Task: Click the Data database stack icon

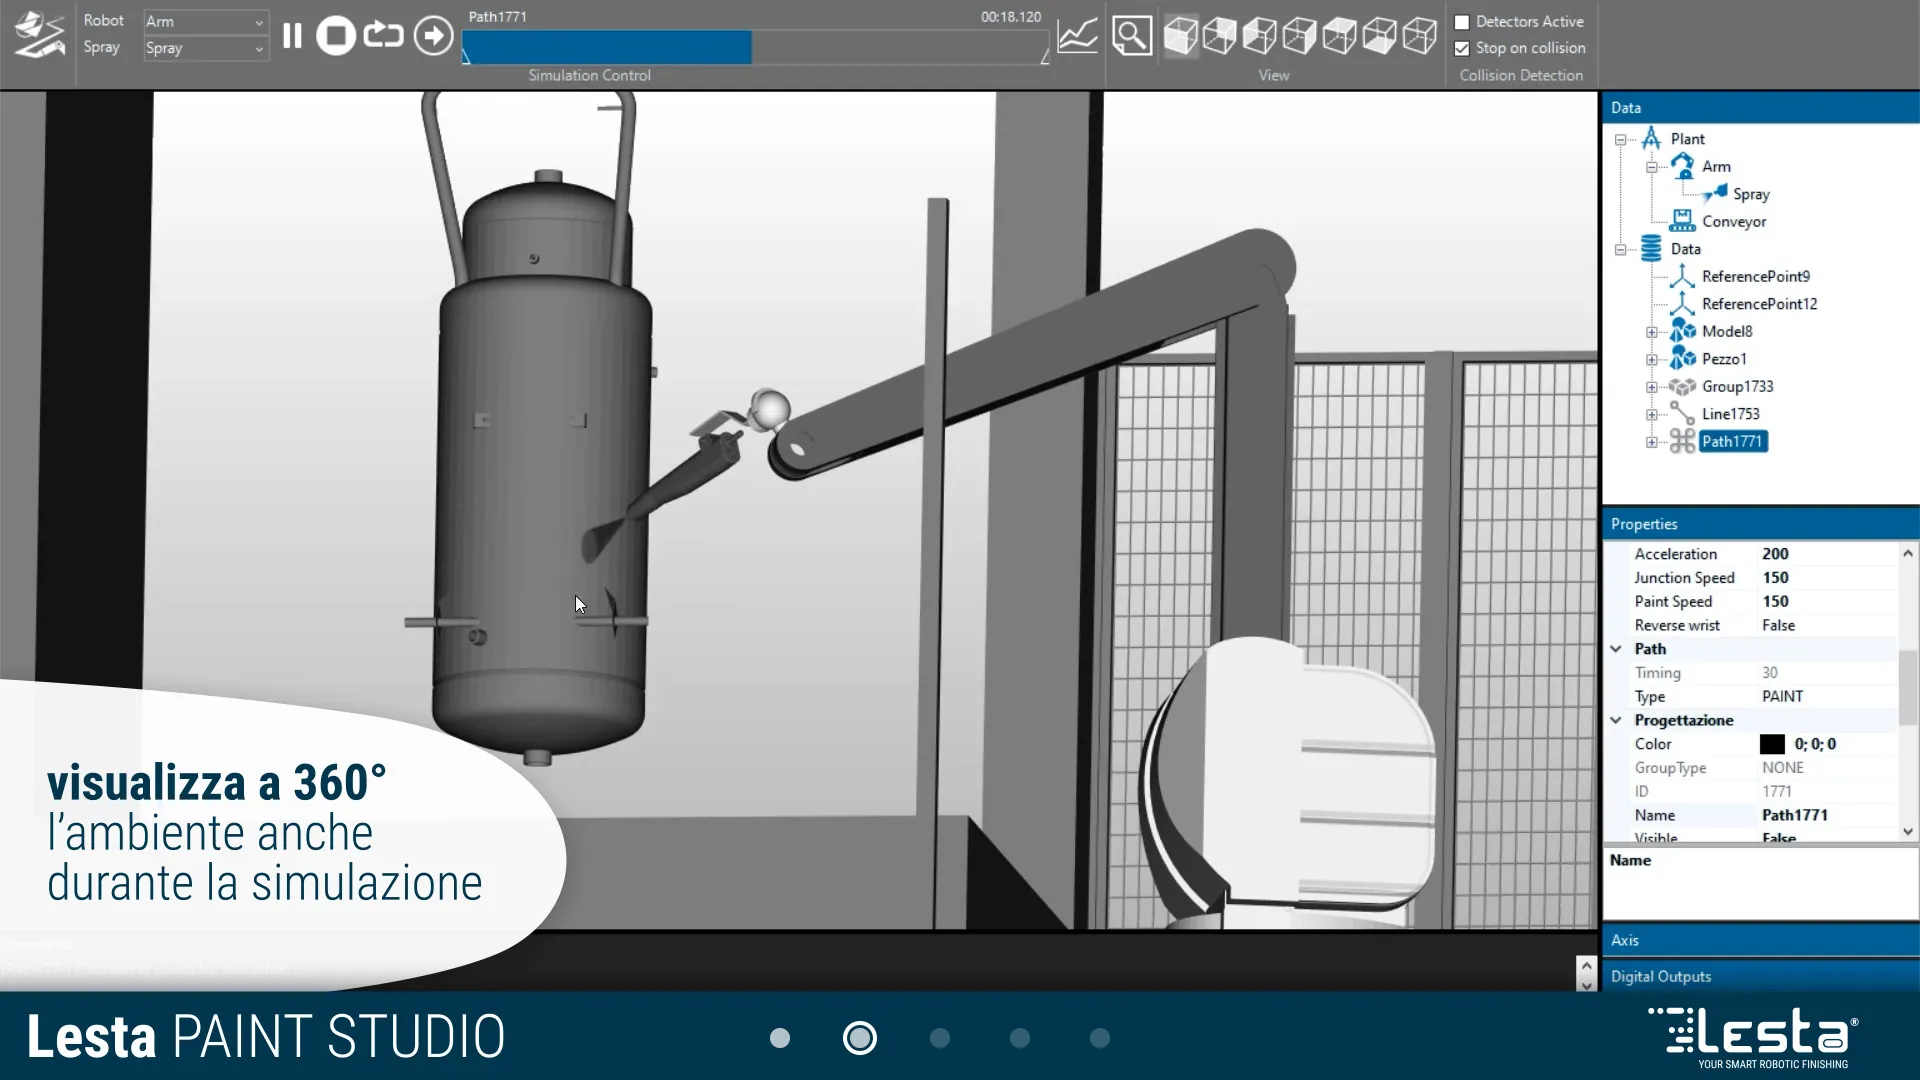Action: (1651, 248)
